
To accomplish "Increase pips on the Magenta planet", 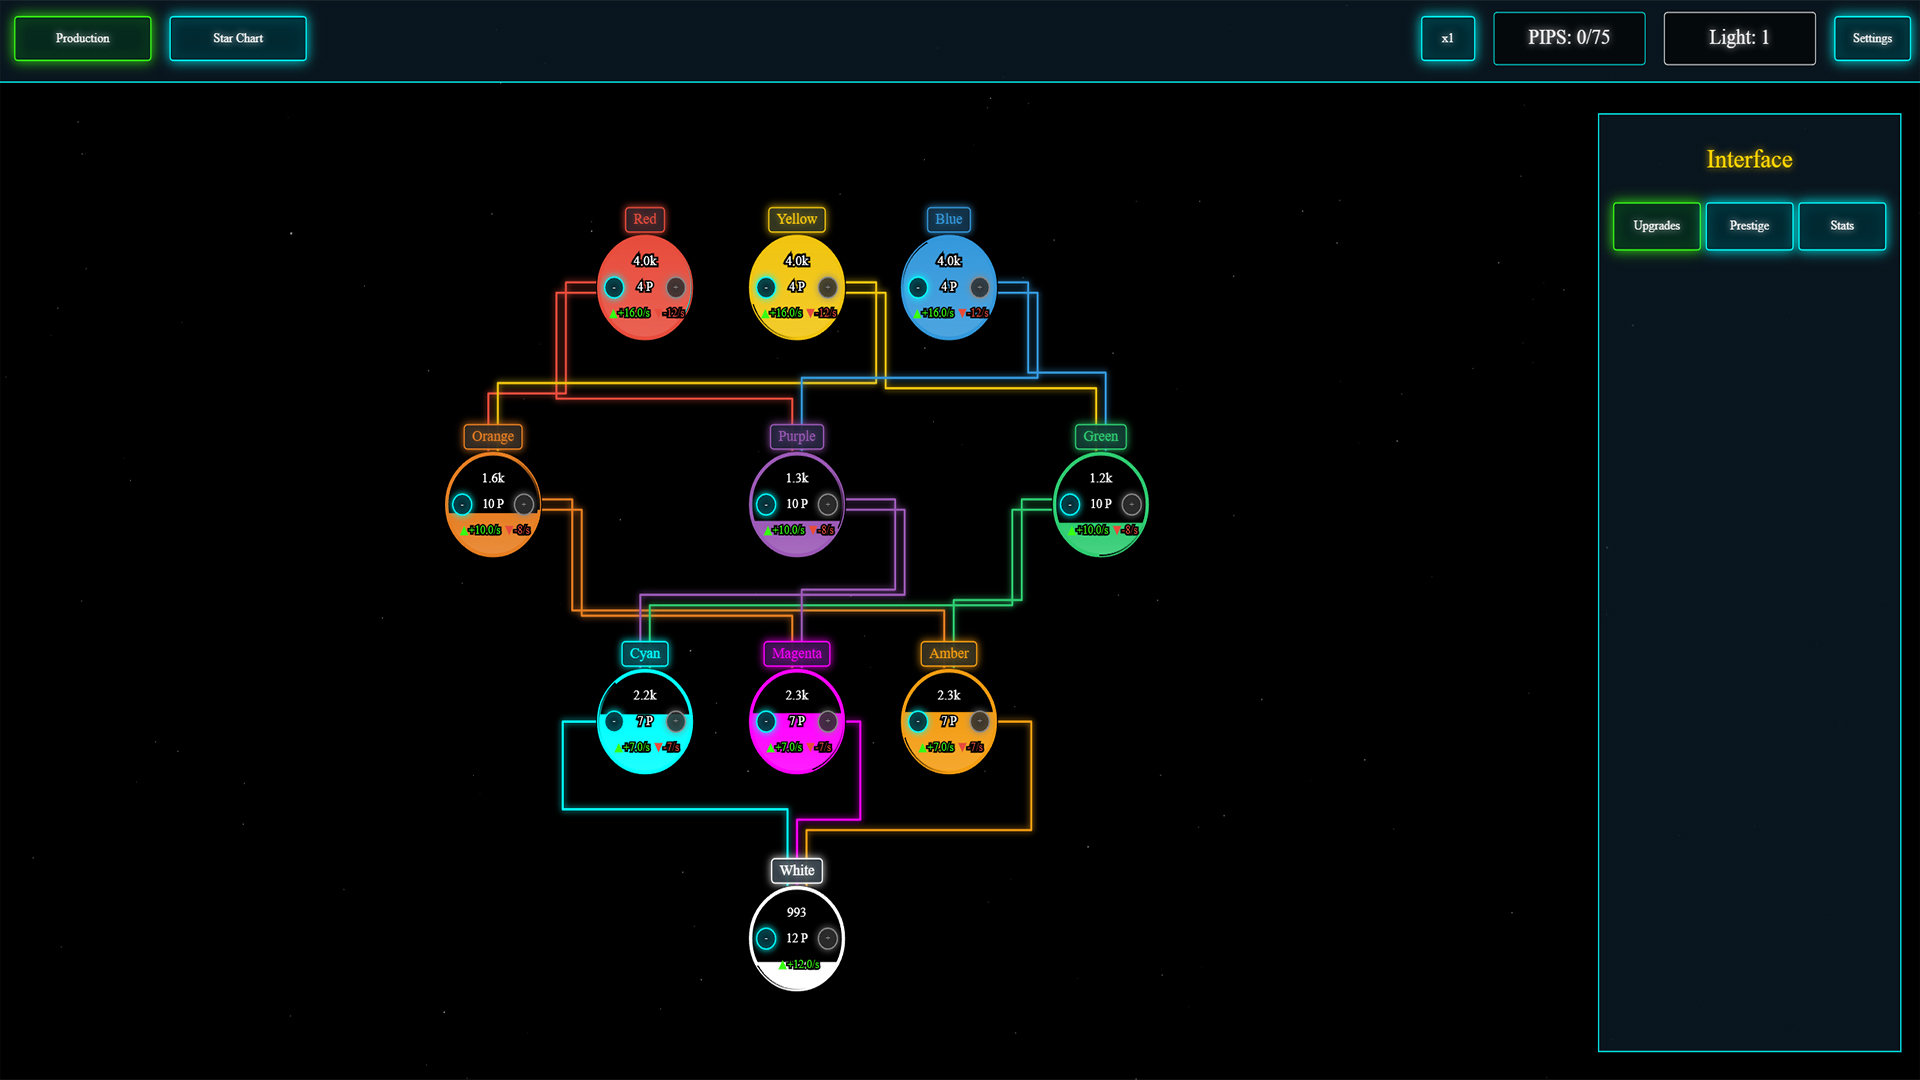I will point(827,721).
